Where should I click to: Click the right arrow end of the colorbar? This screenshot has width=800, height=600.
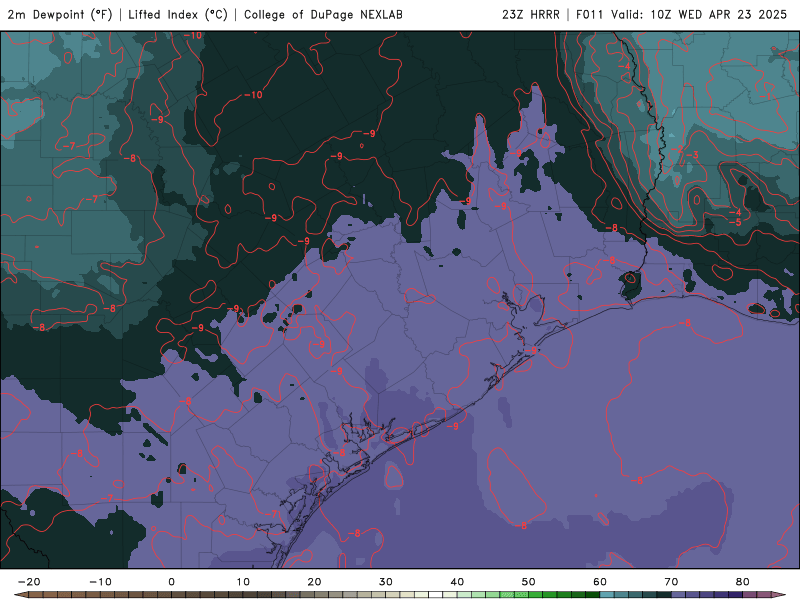(778, 595)
